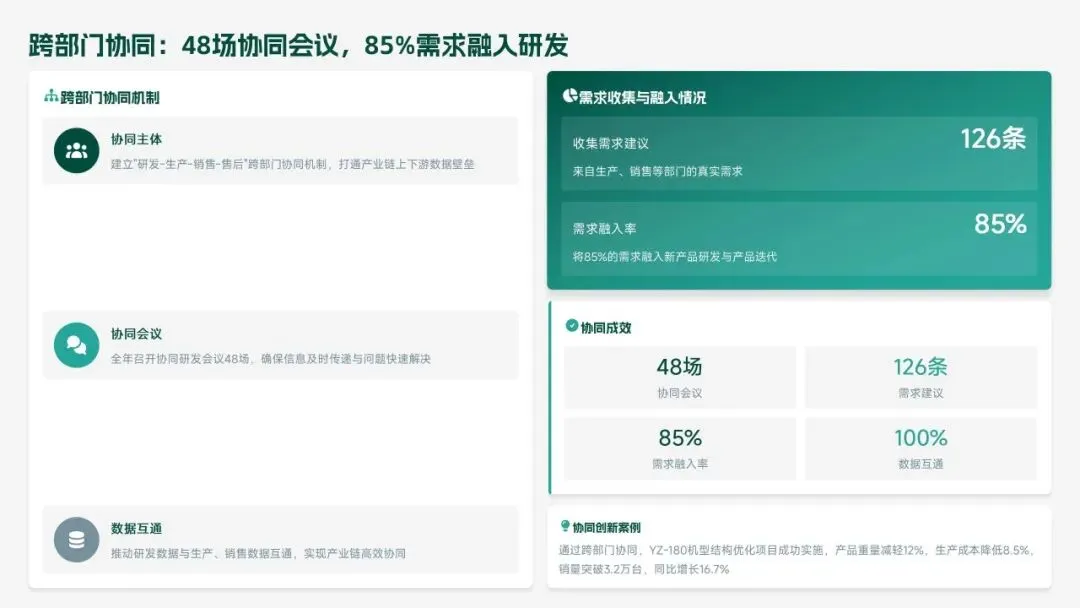Click the chat bubbles icon beside 协同会议
Viewport: 1080px width, 608px height.
pos(76,345)
